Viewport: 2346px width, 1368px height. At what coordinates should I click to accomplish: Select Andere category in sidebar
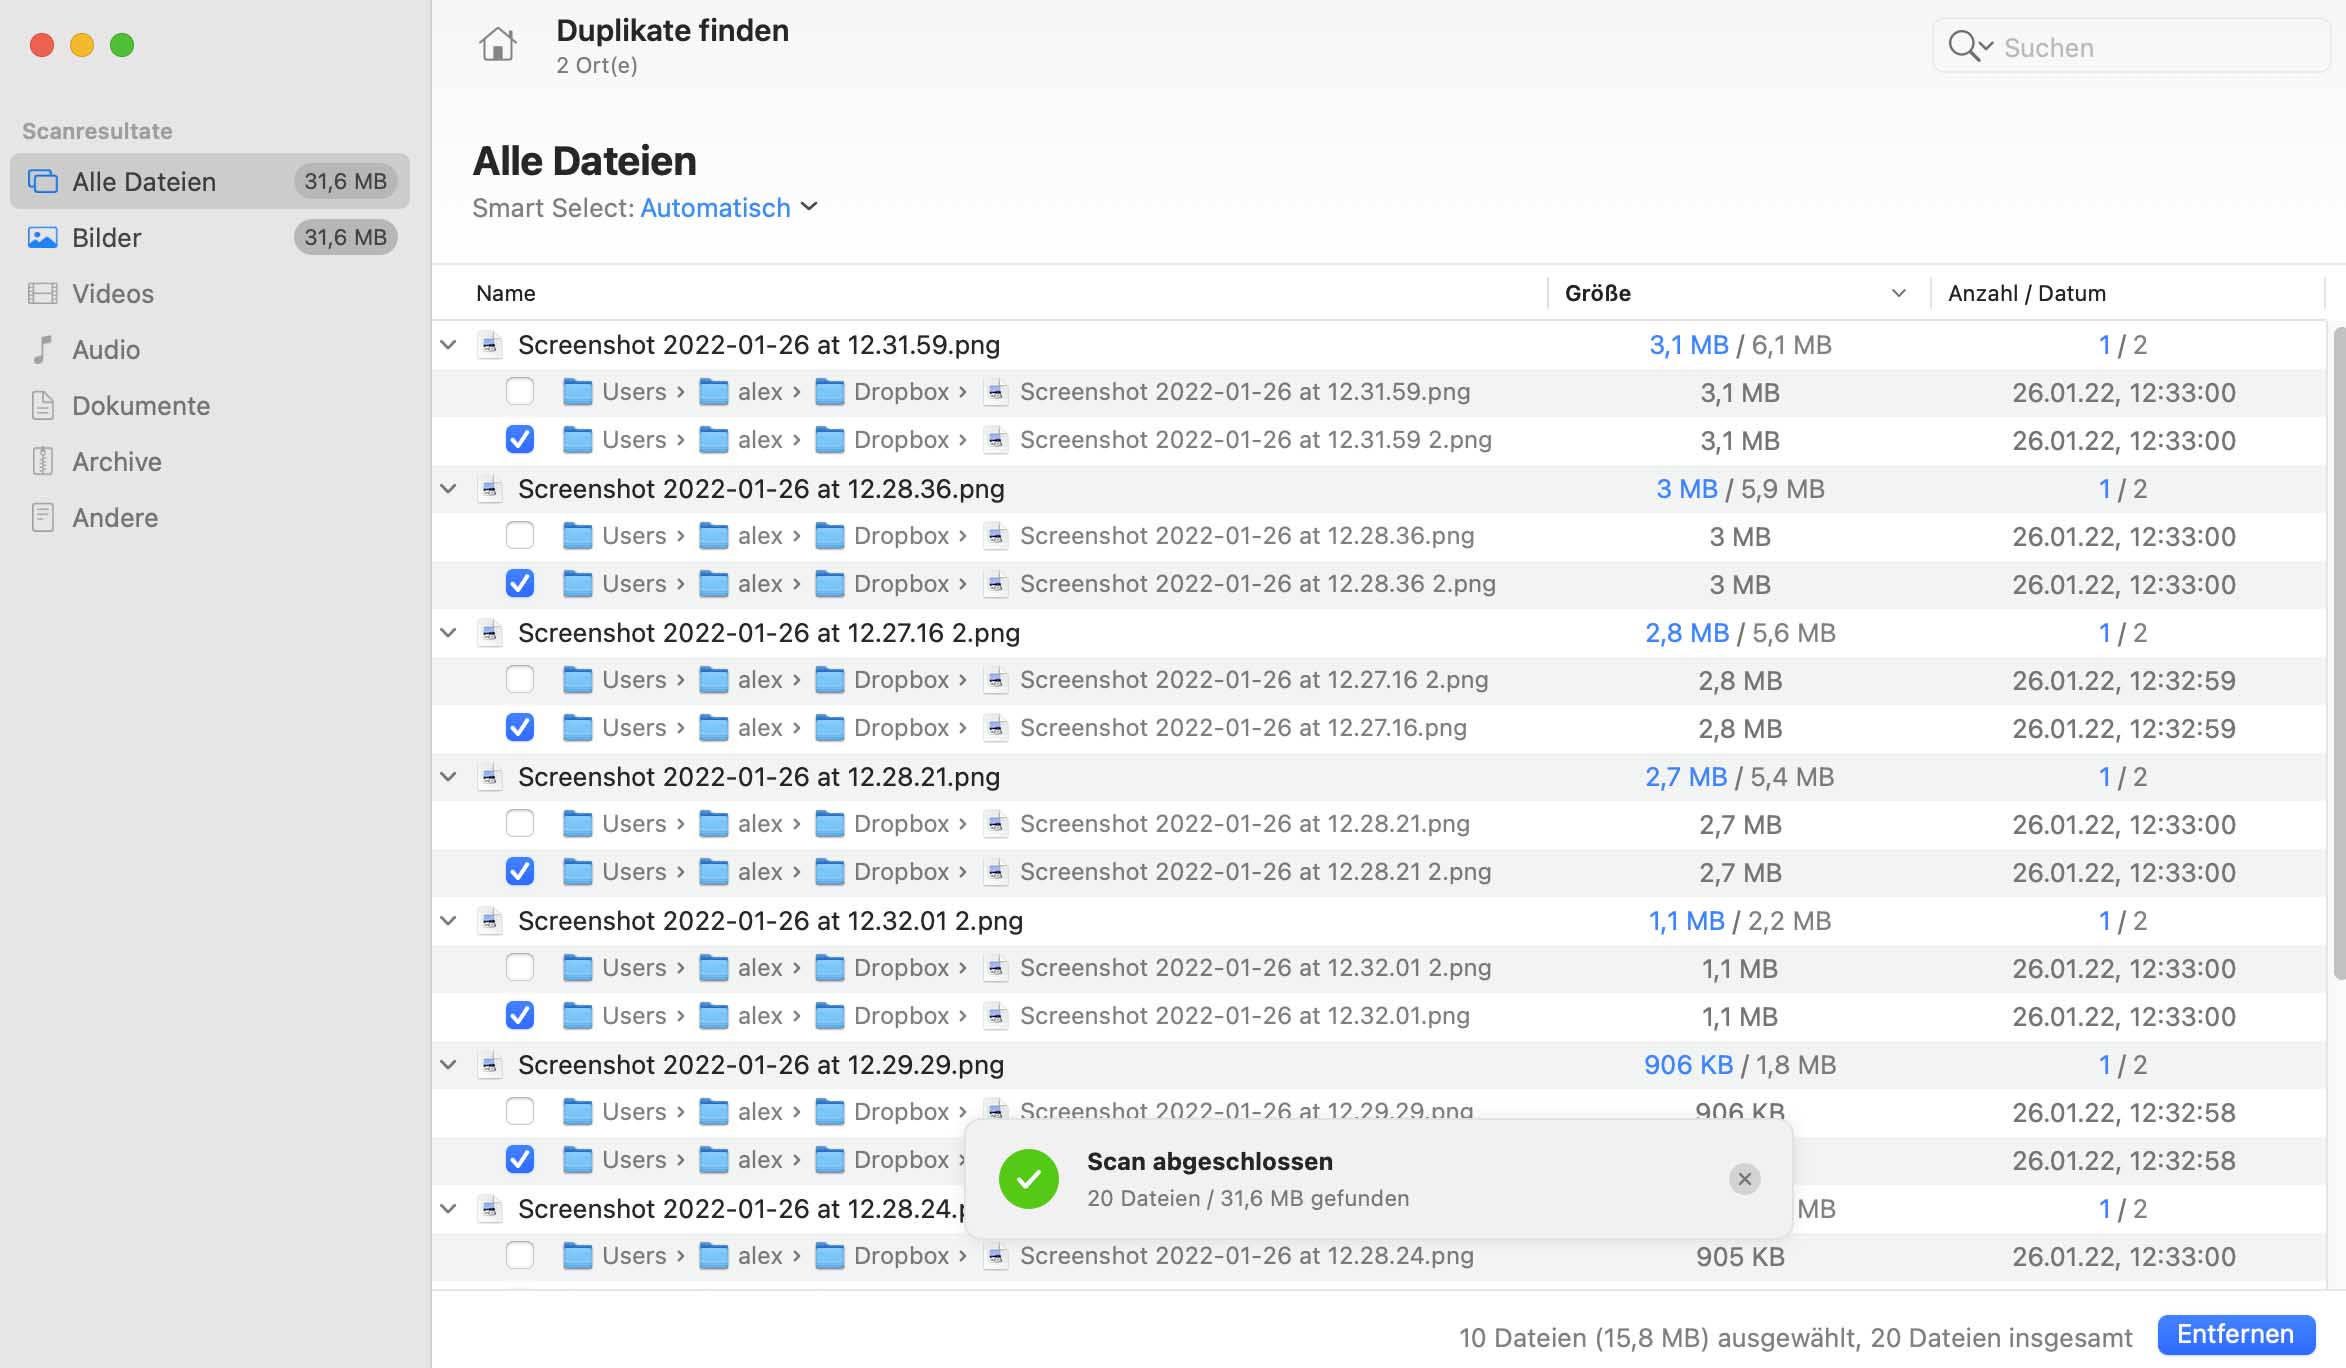[x=210, y=517]
